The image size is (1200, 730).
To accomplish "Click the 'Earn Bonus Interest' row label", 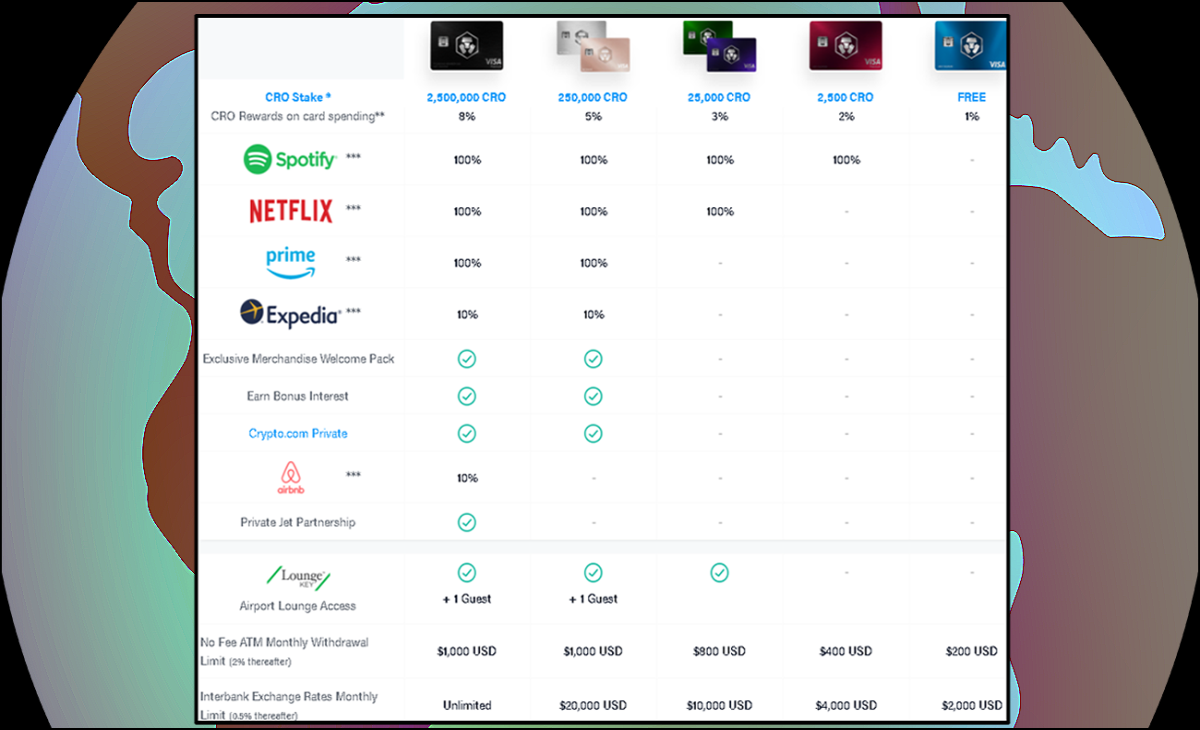I will pyautogui.click(x=298, y=396).
